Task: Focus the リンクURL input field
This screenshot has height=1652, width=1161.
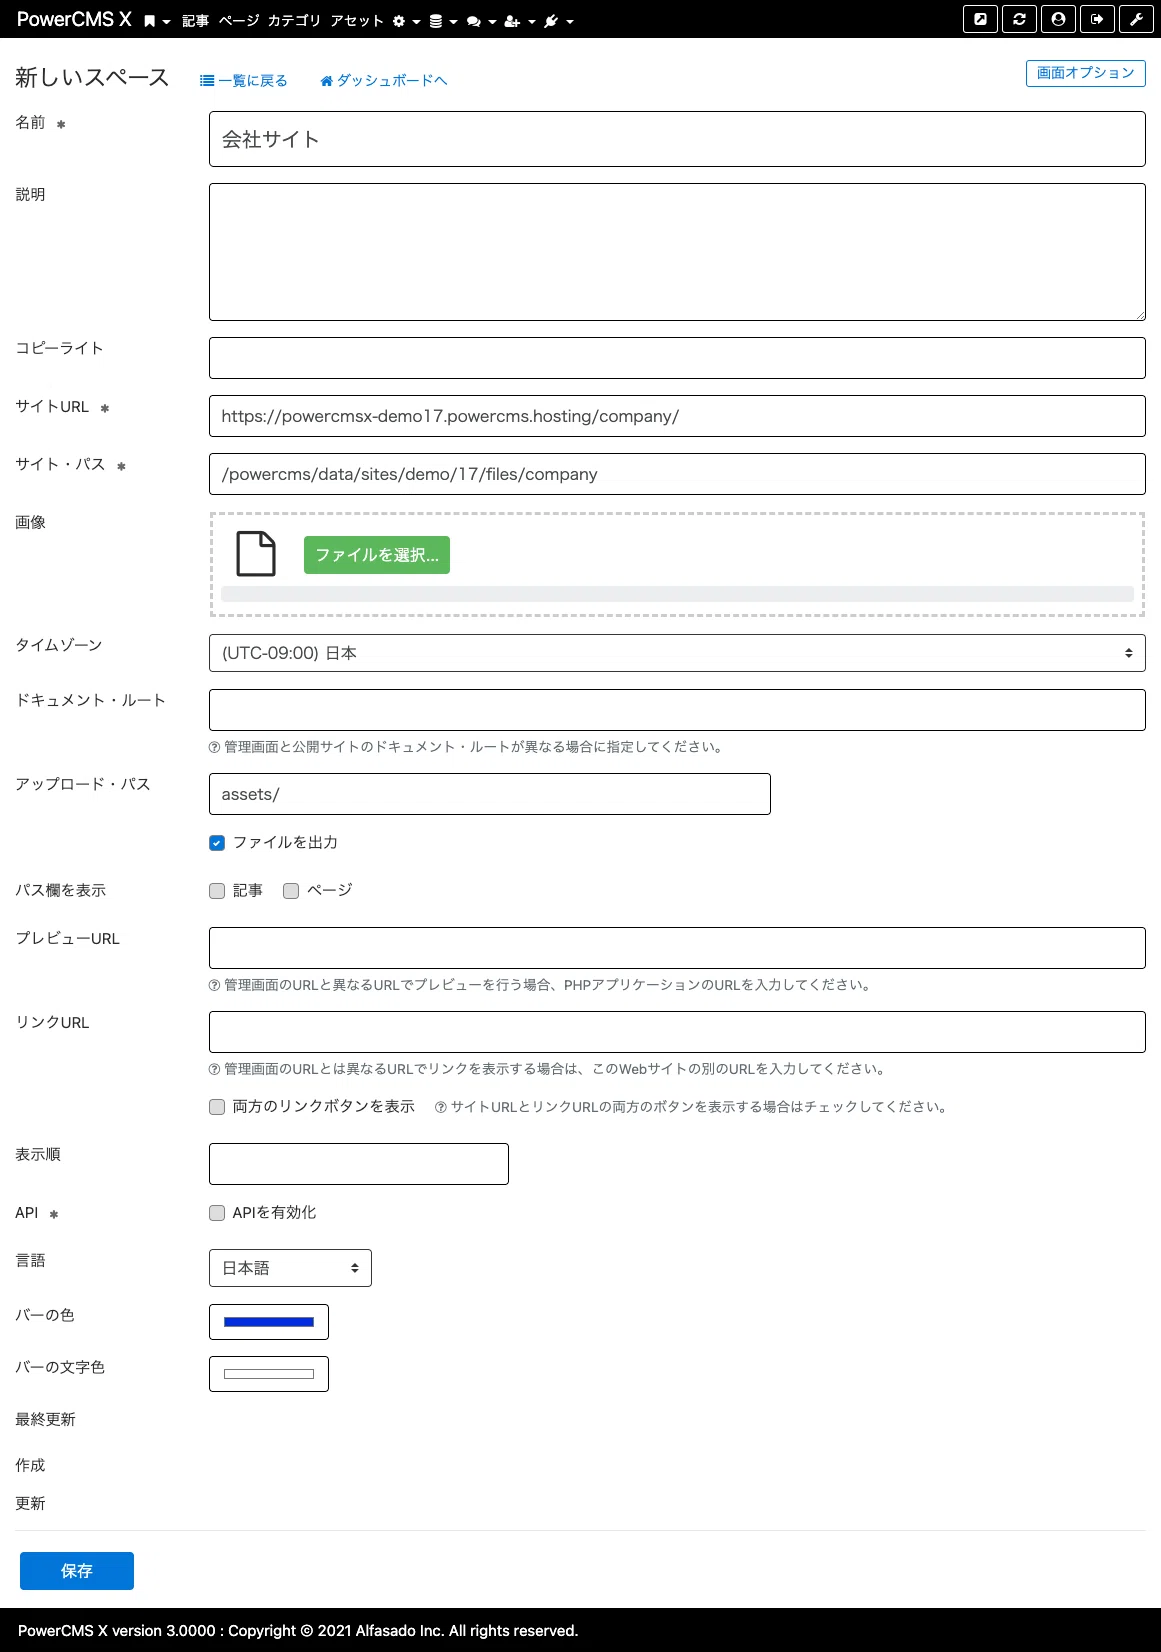Action: [677, 1032]
